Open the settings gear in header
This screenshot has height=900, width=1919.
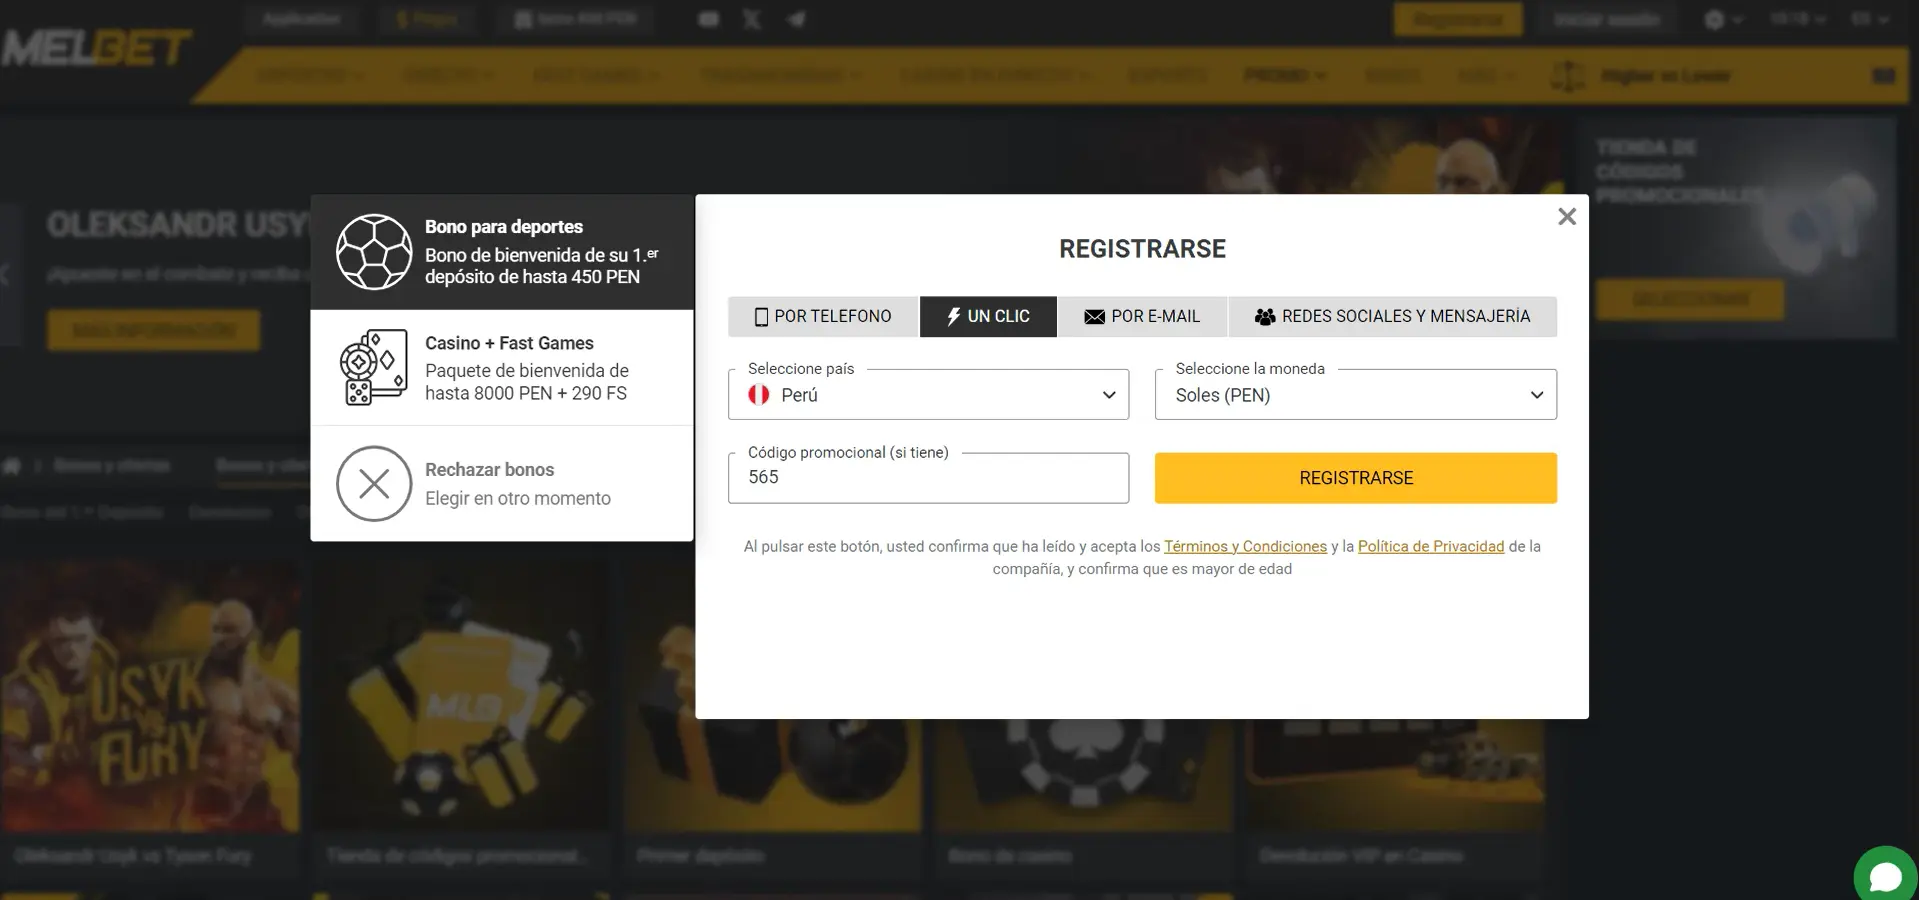(1714, 19)
